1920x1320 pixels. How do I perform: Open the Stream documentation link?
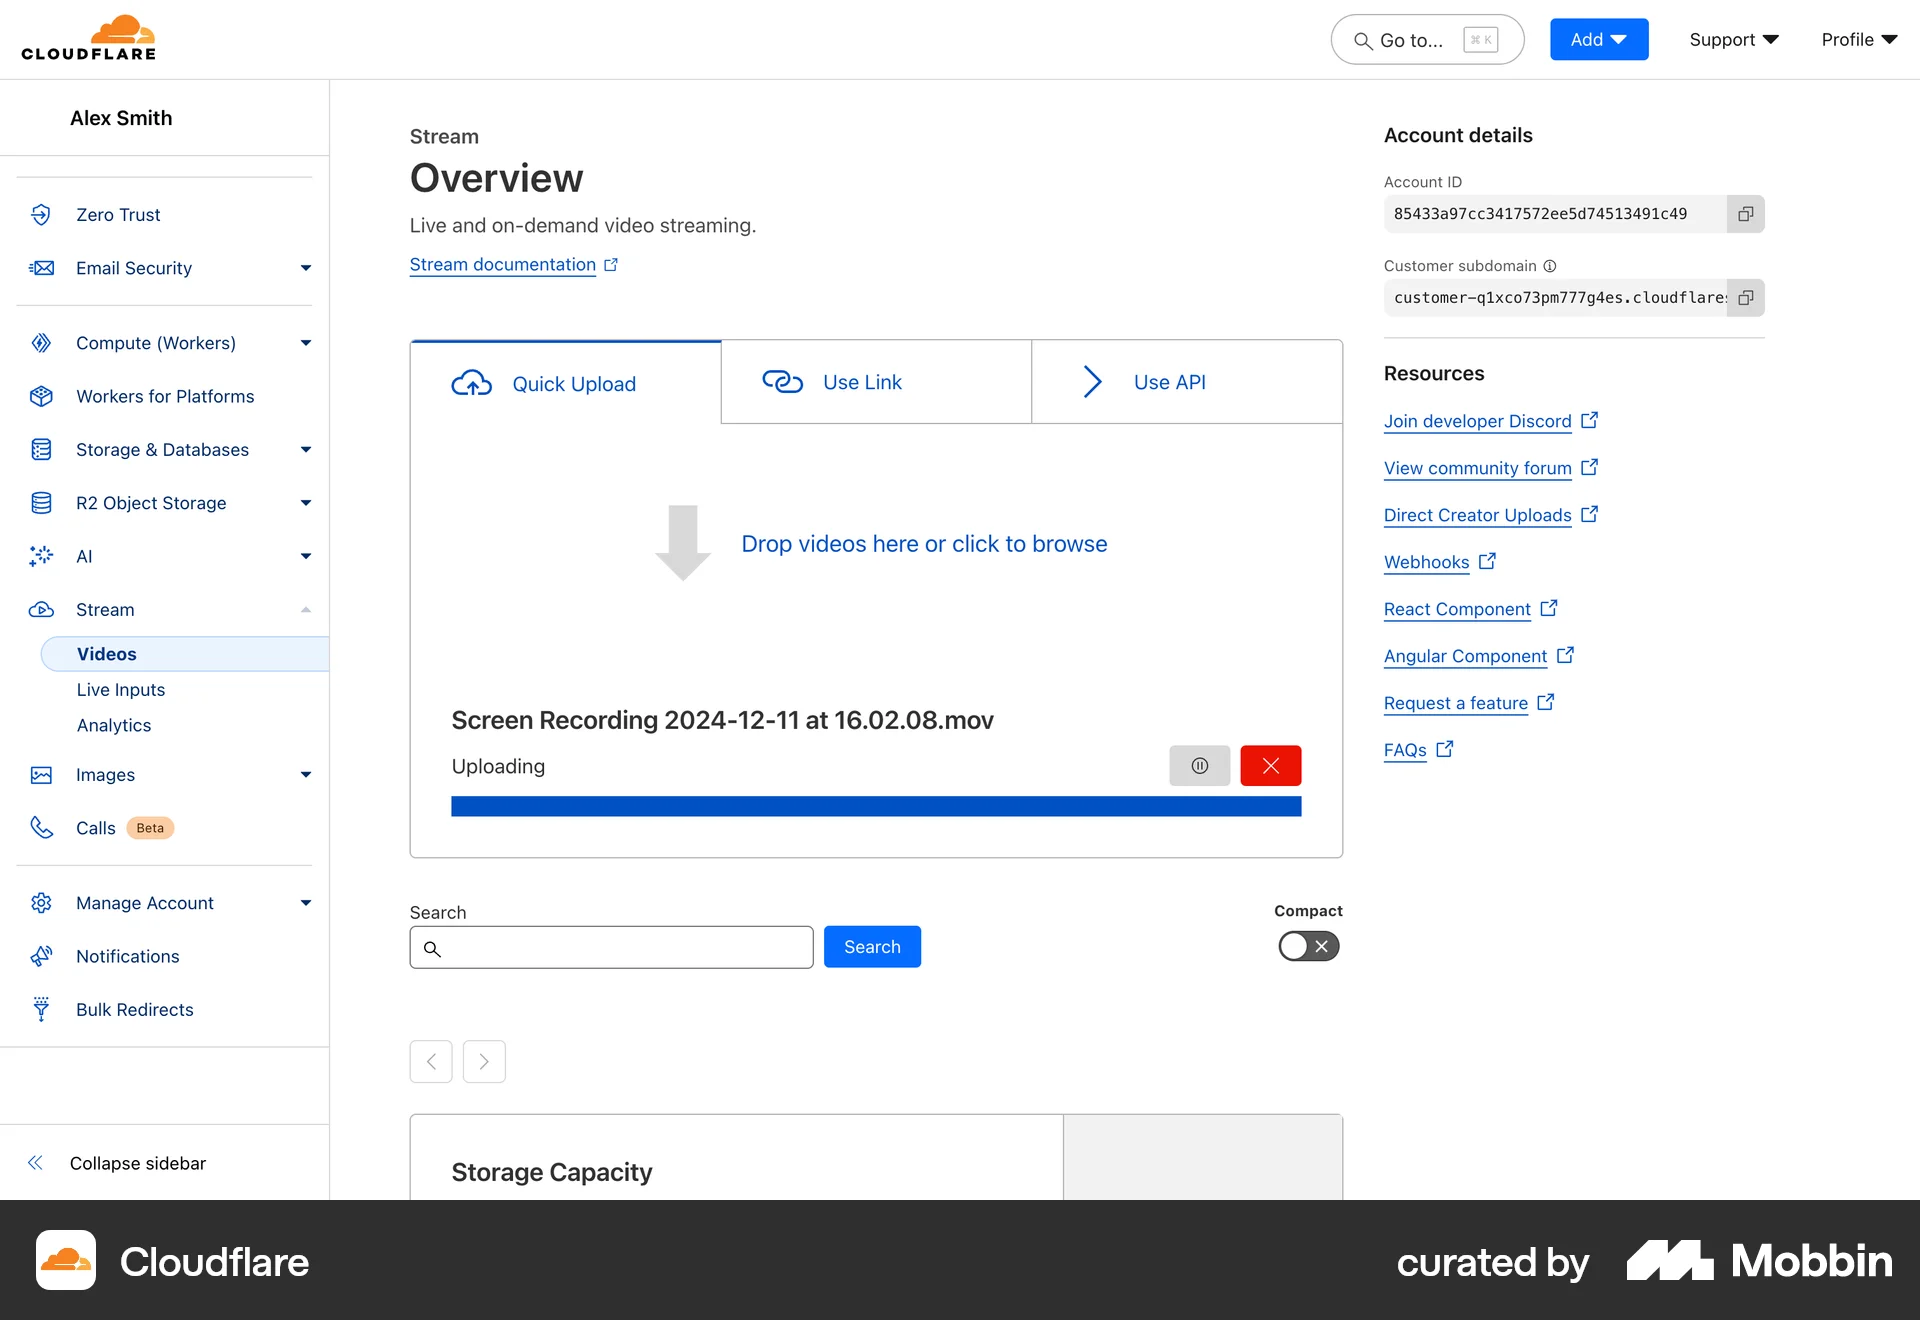point(502,264)
